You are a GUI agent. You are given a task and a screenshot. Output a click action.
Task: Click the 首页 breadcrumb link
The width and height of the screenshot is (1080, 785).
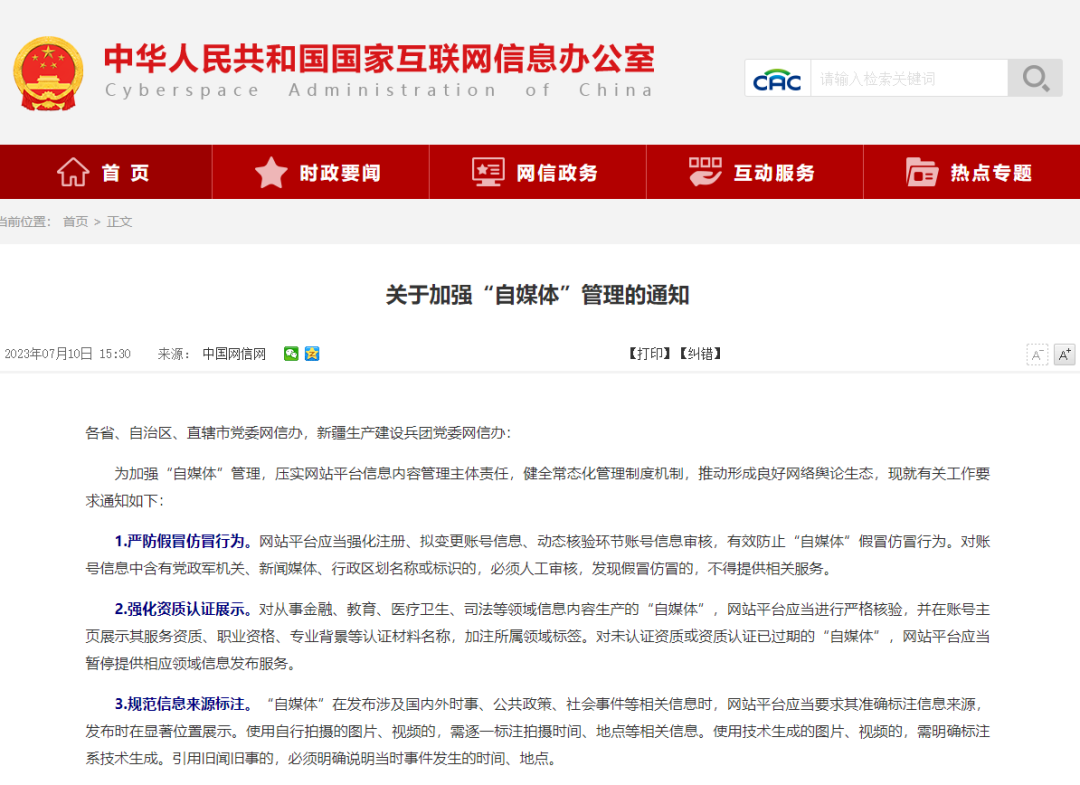[76, 222]
